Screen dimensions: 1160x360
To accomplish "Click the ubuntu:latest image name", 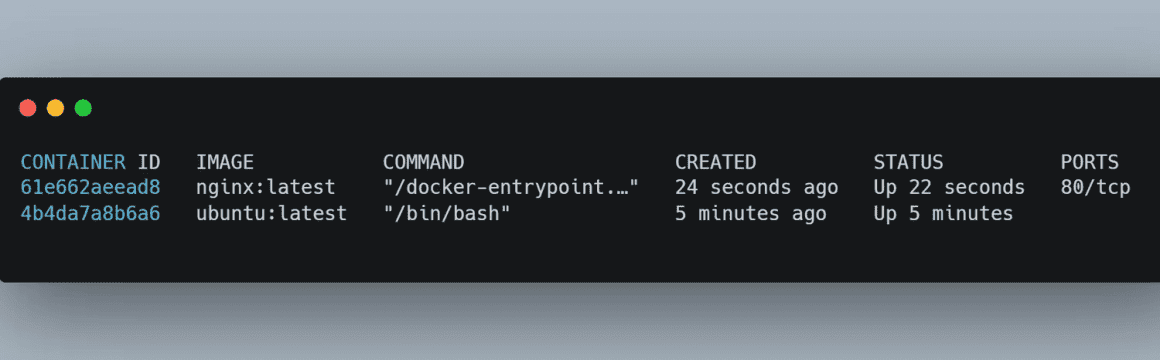I will click(x=272, y=214).
